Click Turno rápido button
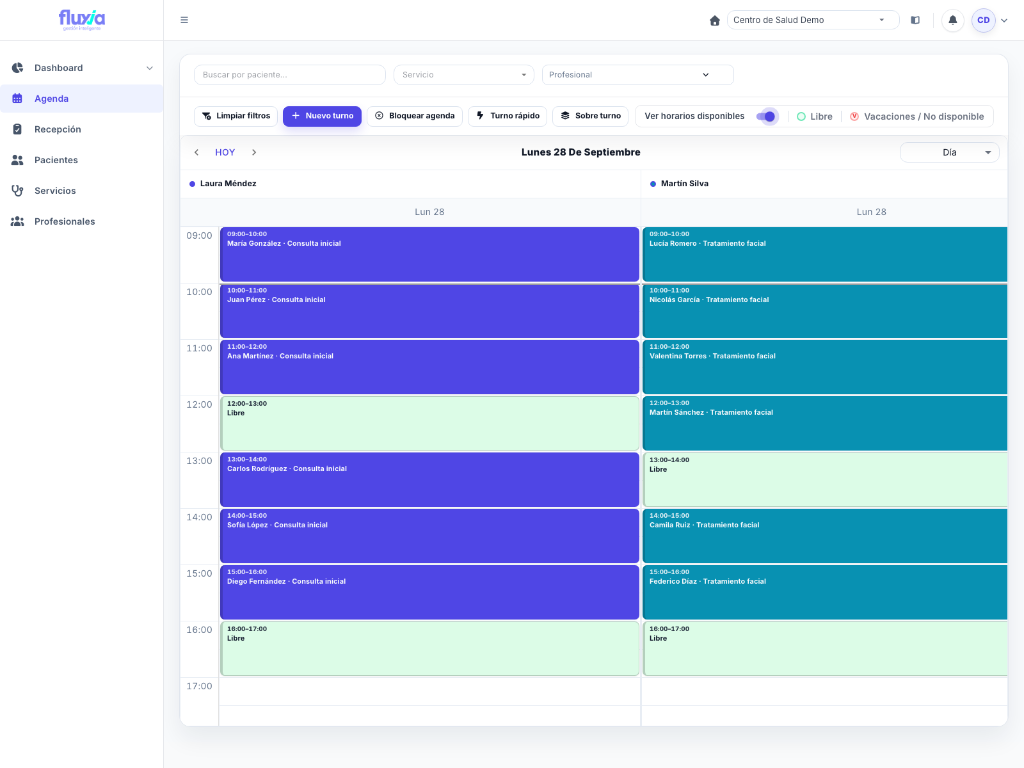The width and height of the screenshot is (1024, 768). pyautogui.click(x=507, y=116)
